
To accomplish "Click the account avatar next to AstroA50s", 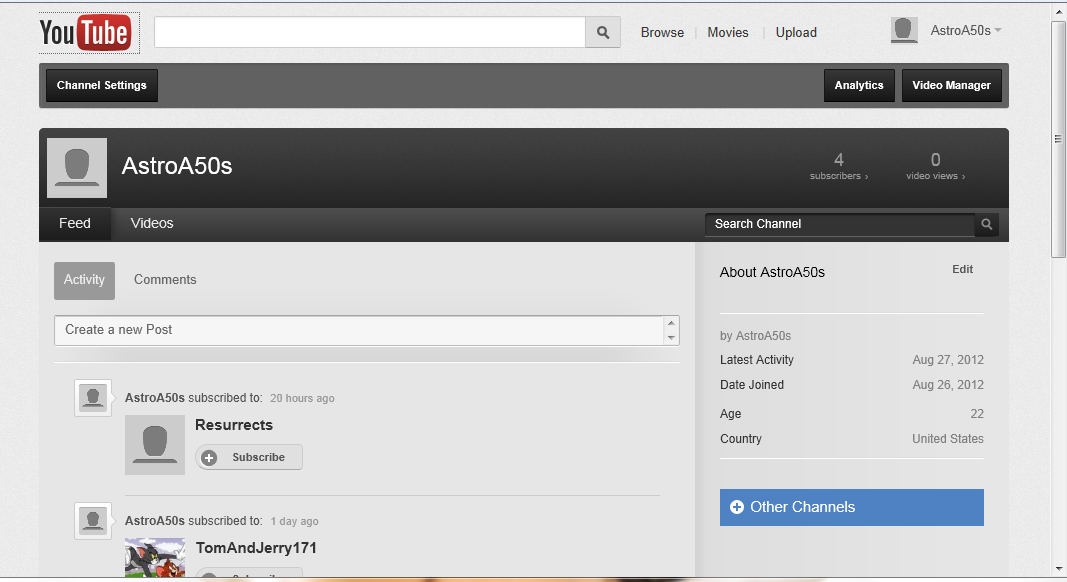I will coord(904,31).
